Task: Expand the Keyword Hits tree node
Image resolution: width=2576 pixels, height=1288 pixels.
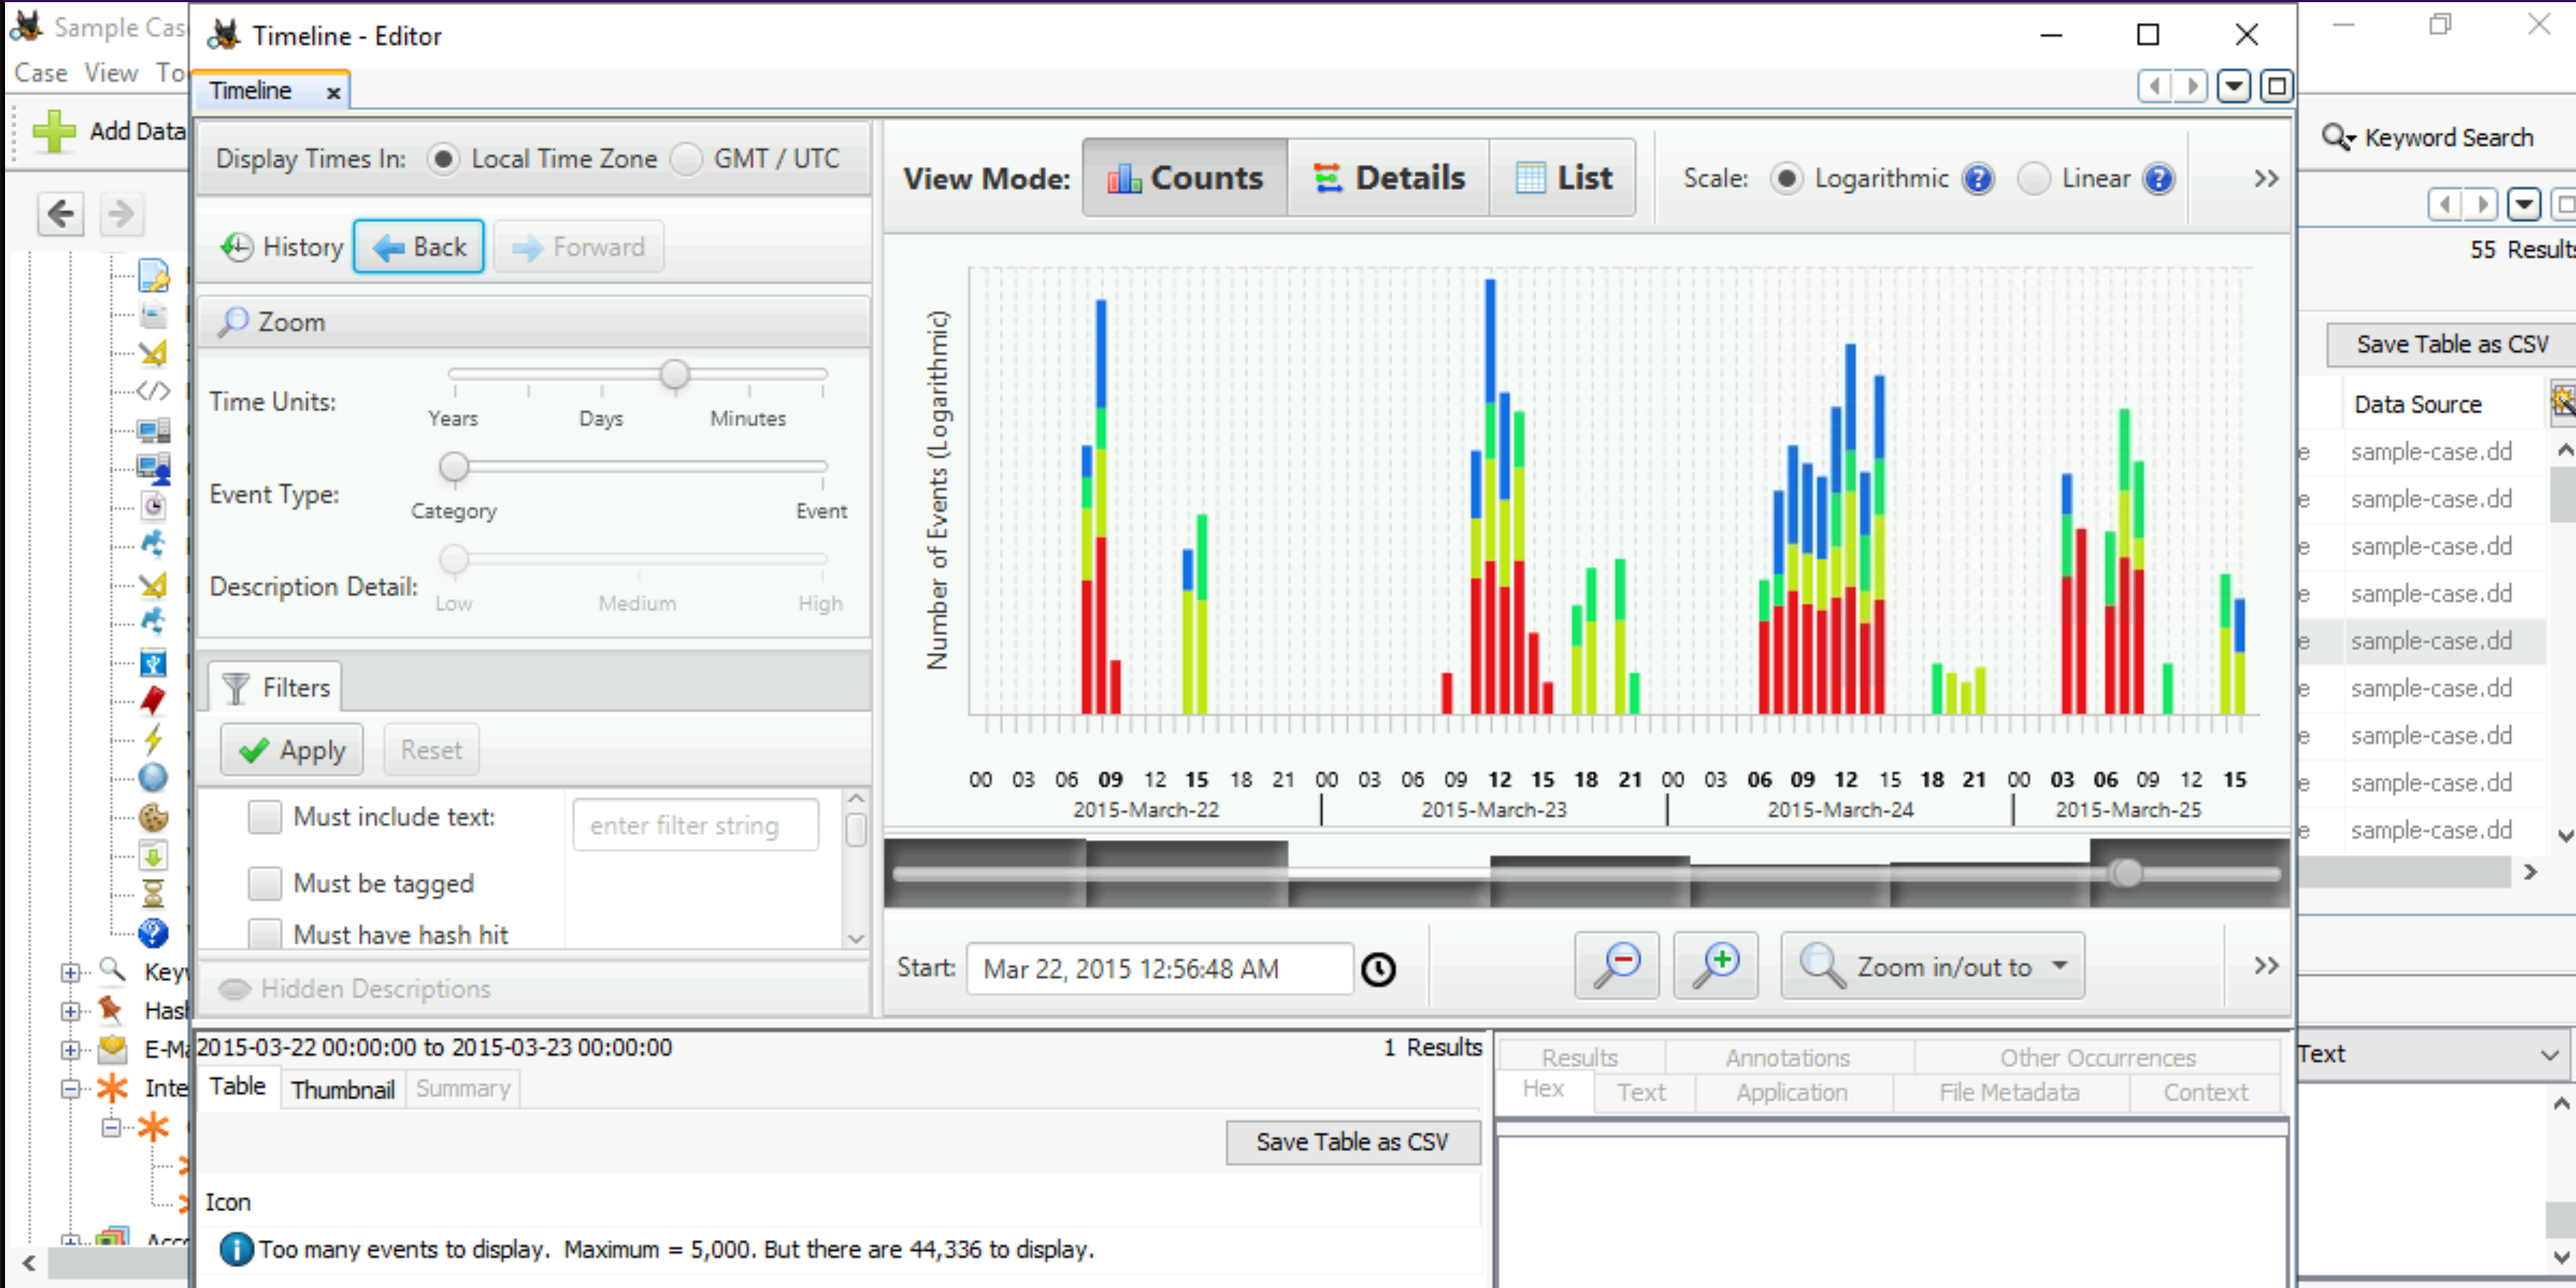Action: tap(70, 972)
